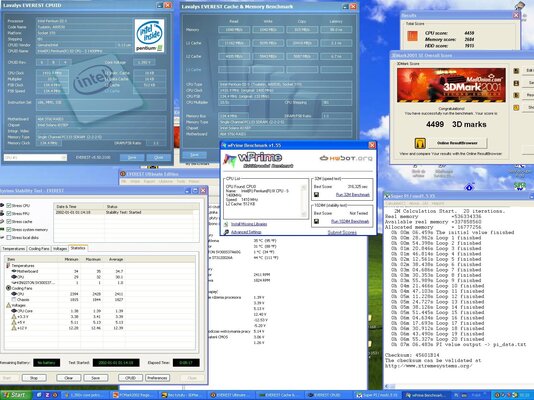Screen dimensions: 534x400
Task: Select the Statistics tab
Action: 78,248
